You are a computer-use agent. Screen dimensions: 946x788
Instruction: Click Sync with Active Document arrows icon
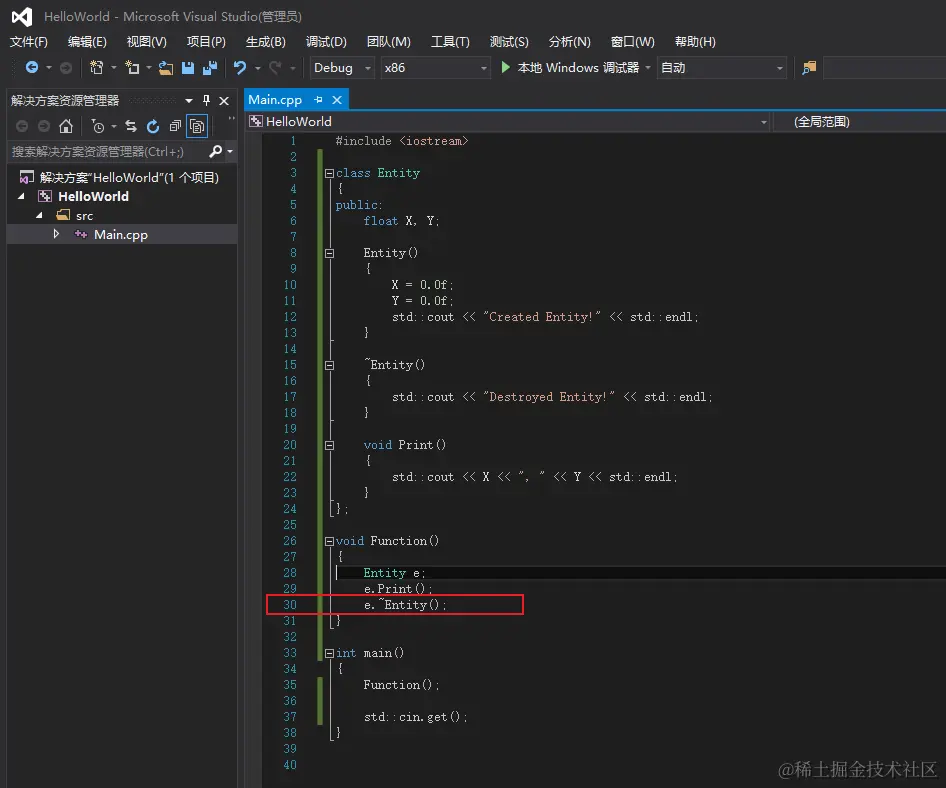pos(131,126)
